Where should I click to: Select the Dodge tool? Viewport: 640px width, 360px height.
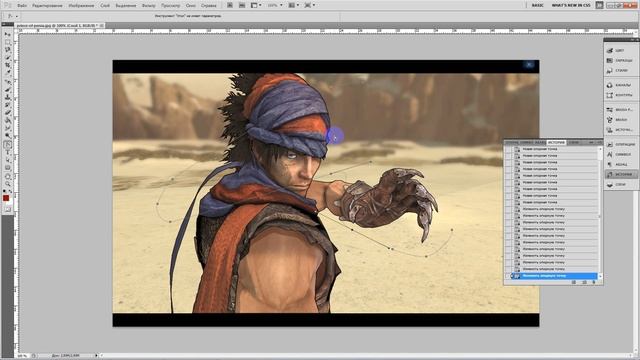click(7, 136)
